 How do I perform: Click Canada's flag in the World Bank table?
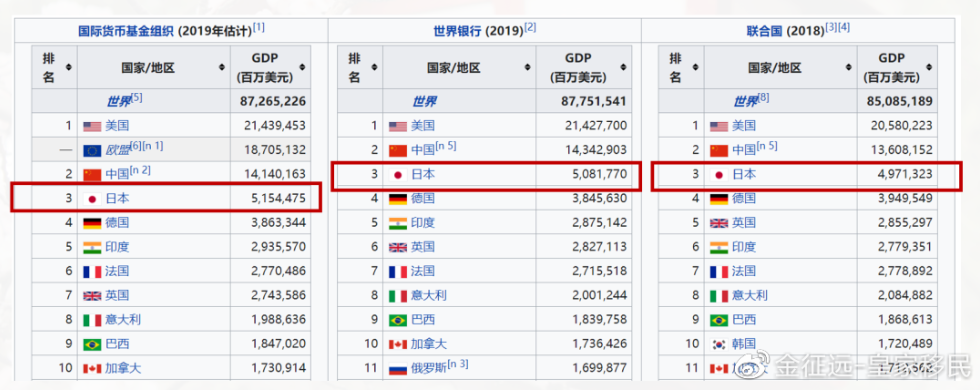coord(398,344)
